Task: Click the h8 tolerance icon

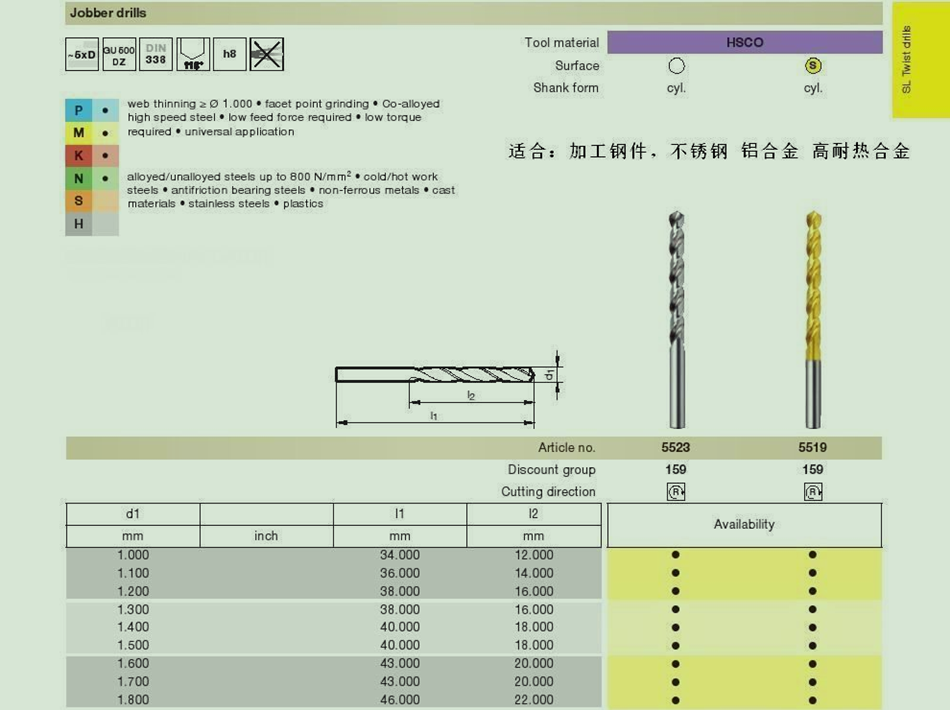Action: click(230, 55)
